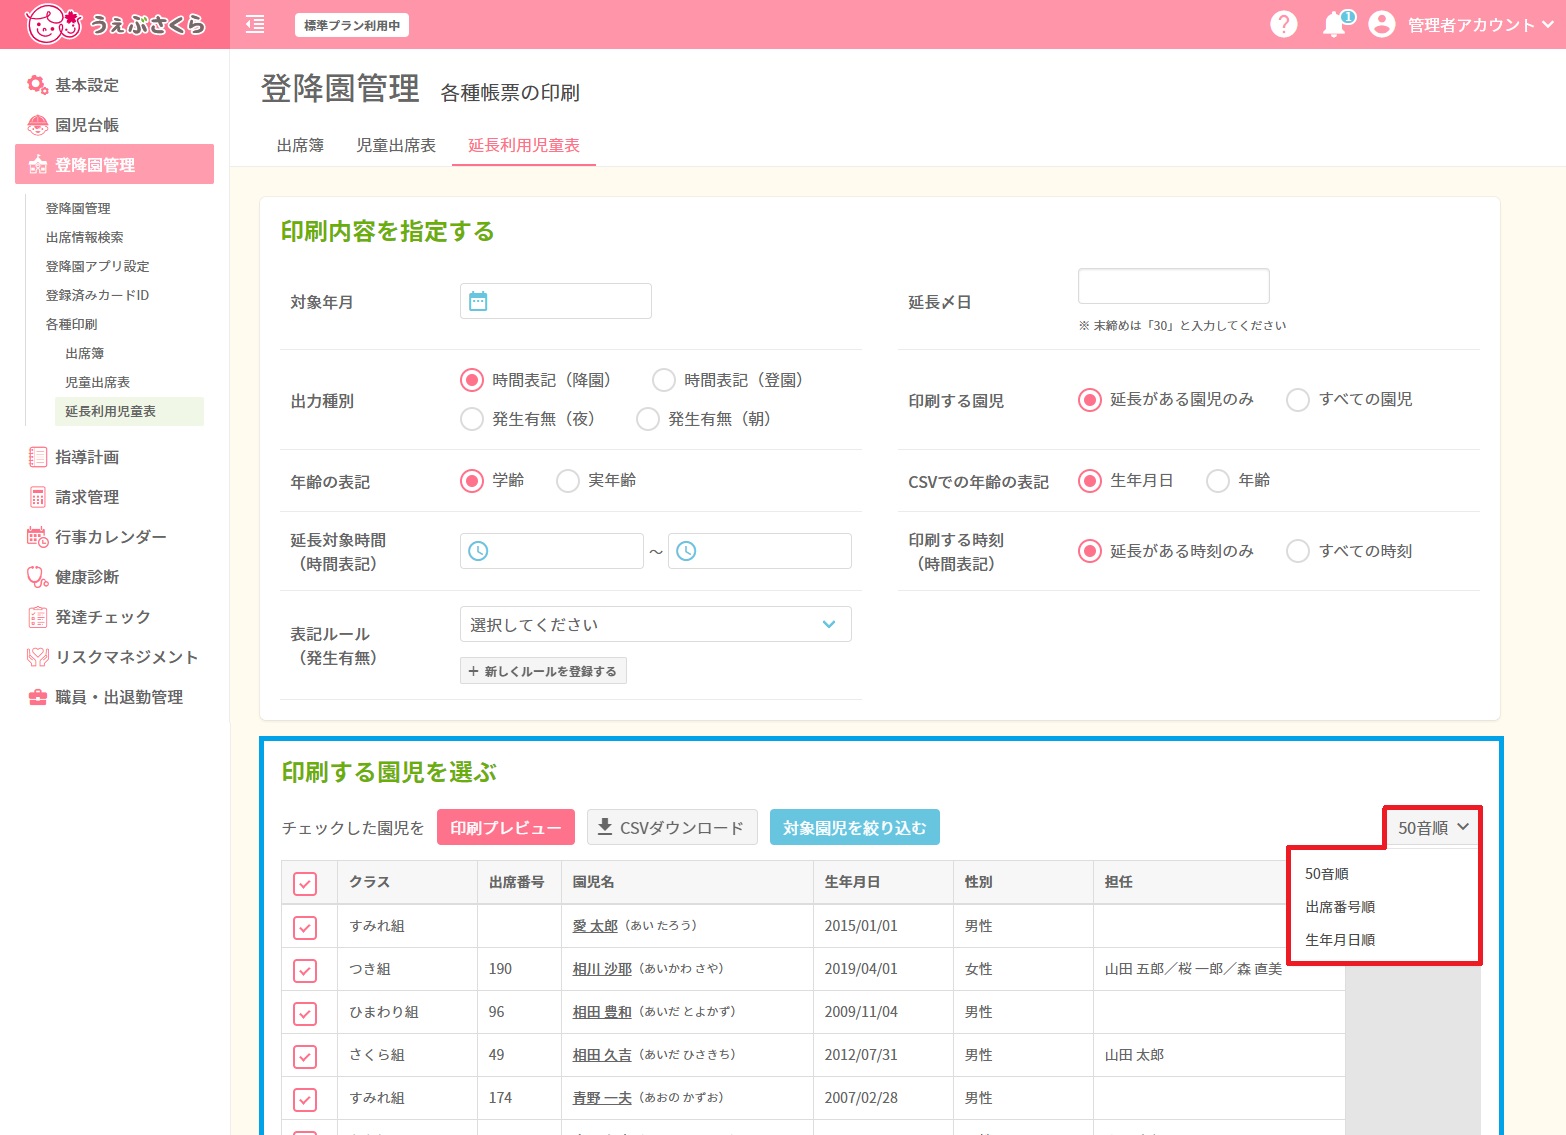Select 時間表記（降園）radio option
This screenshot has height=1135, width=1566.
472,380
